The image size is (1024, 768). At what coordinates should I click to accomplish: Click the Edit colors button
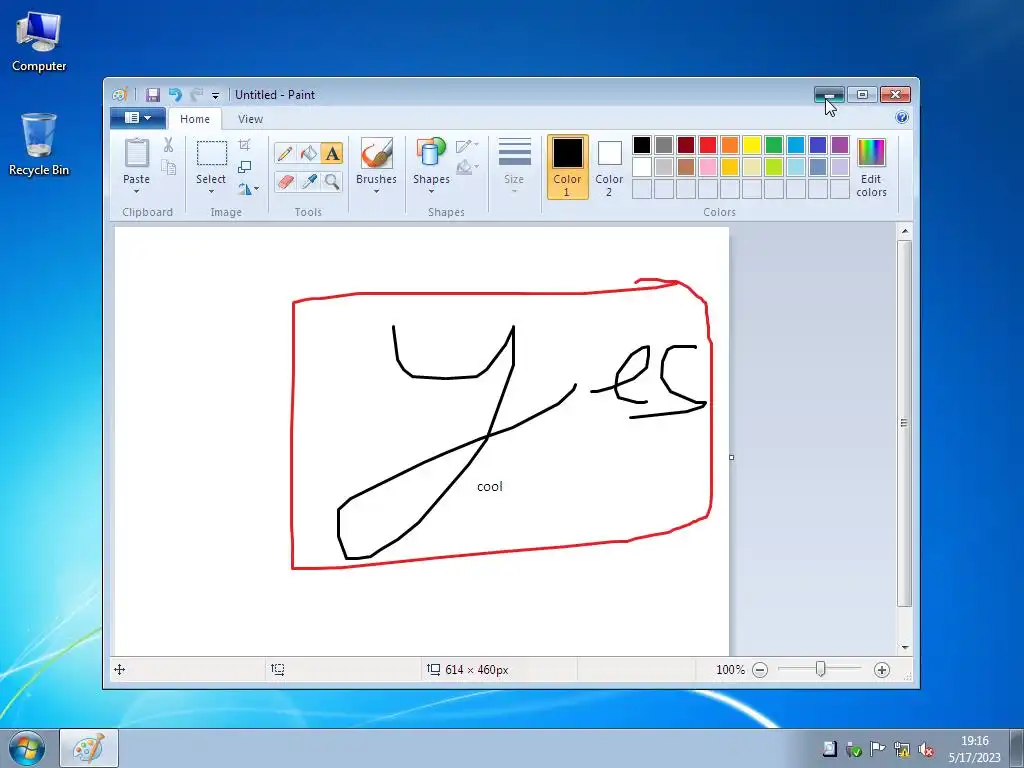pyautogui.click(x=871, y=168)
